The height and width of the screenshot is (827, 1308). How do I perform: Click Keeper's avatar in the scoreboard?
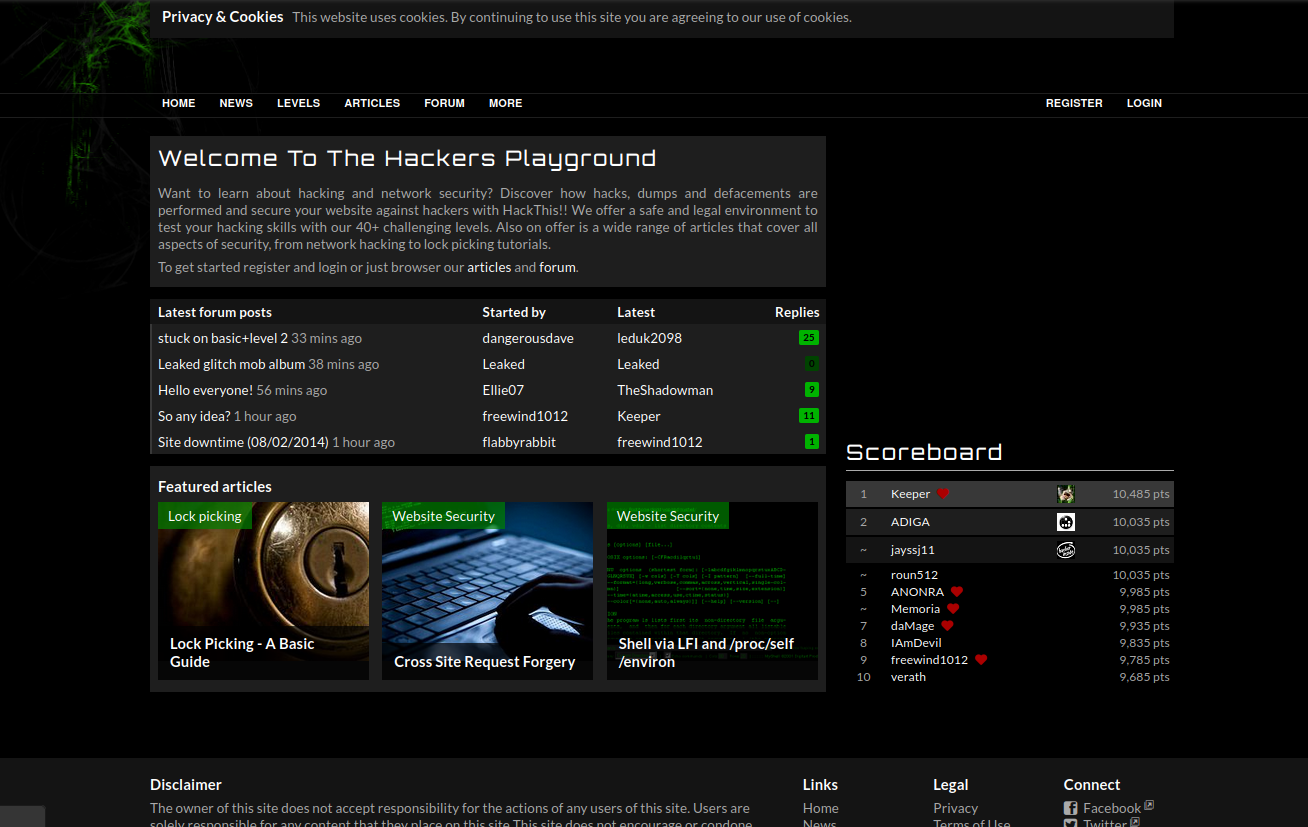(1065, 494)
